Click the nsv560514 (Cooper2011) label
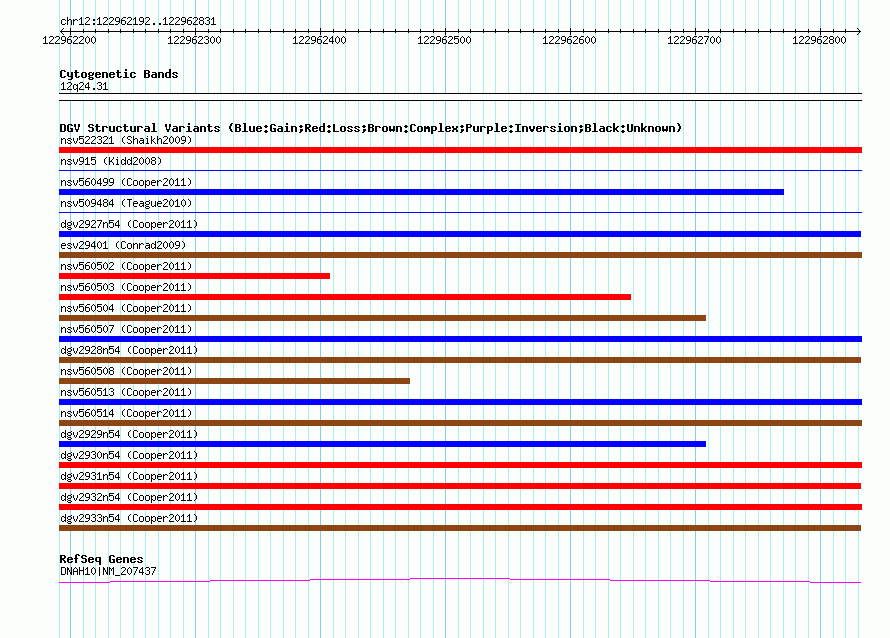The width and height of the screenshot is (890, 638). tap(126, 413)
